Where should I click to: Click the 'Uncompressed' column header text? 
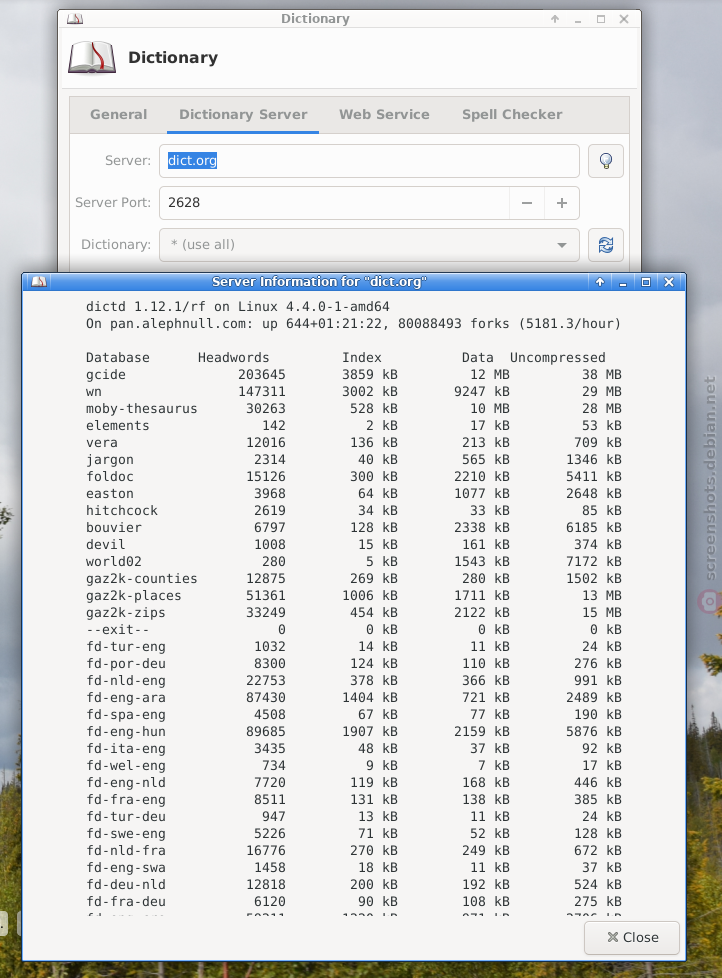(557, 357)
